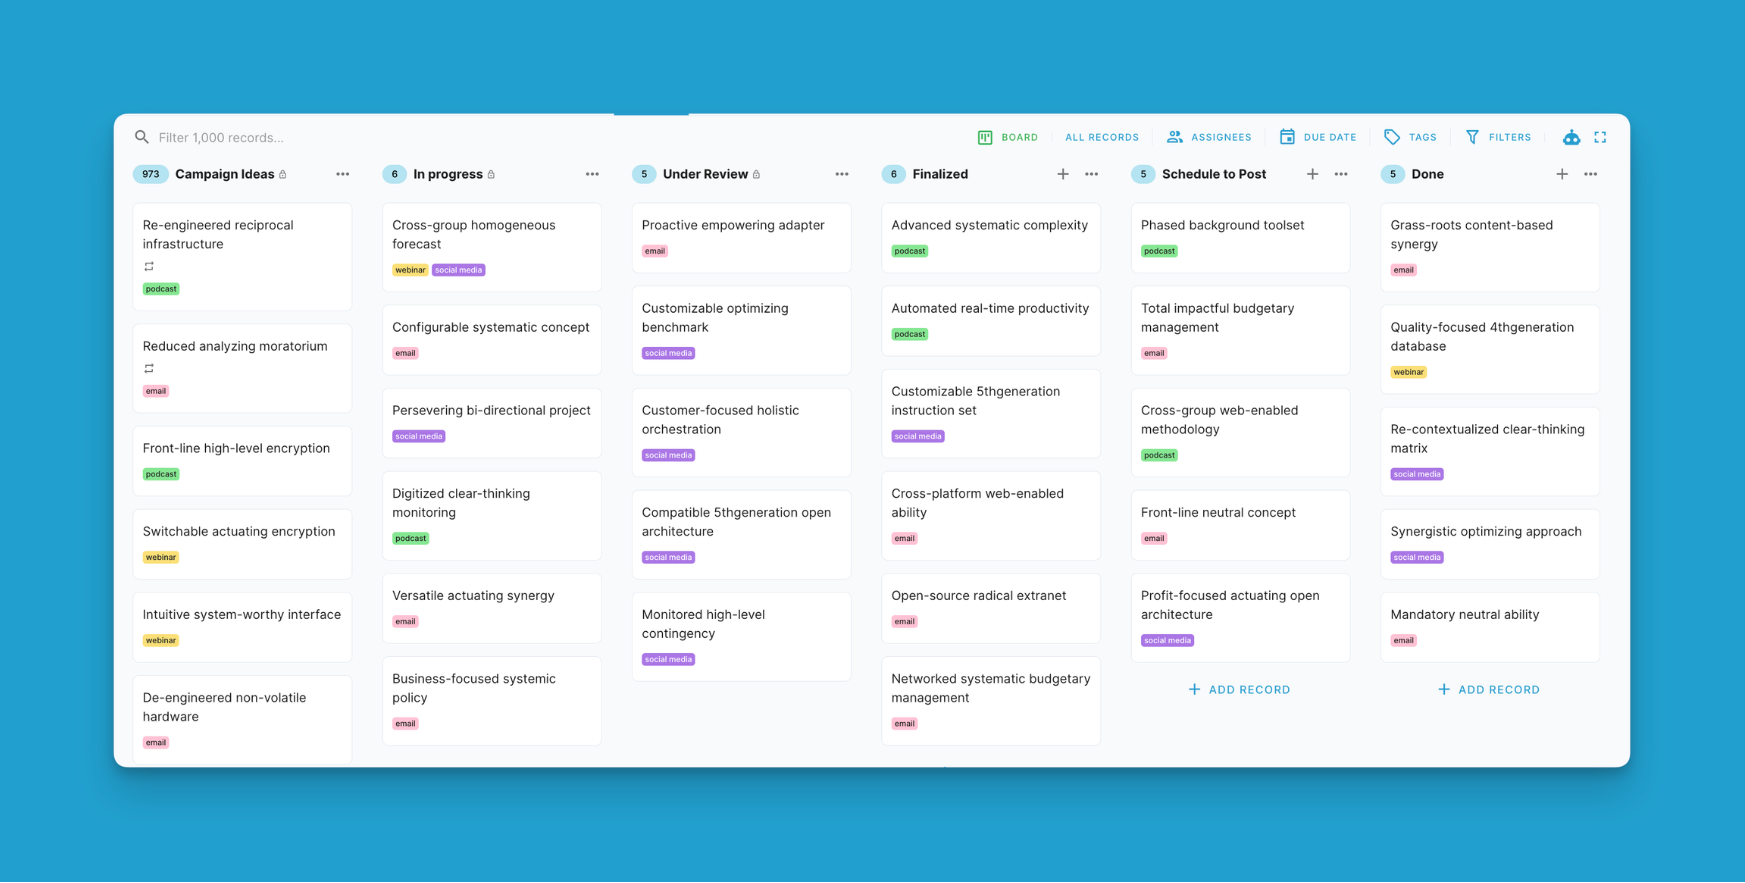Click the yellow webinar tag on Cross-group forecast
1745x883 pixels.
pyautogui.click(x=410, y=270)
